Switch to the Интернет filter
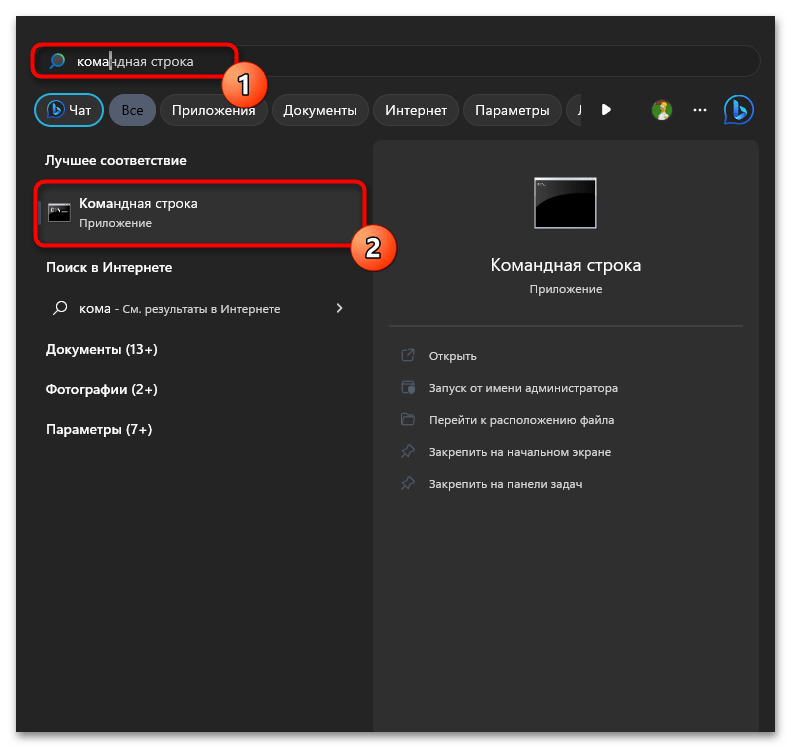 416,110
